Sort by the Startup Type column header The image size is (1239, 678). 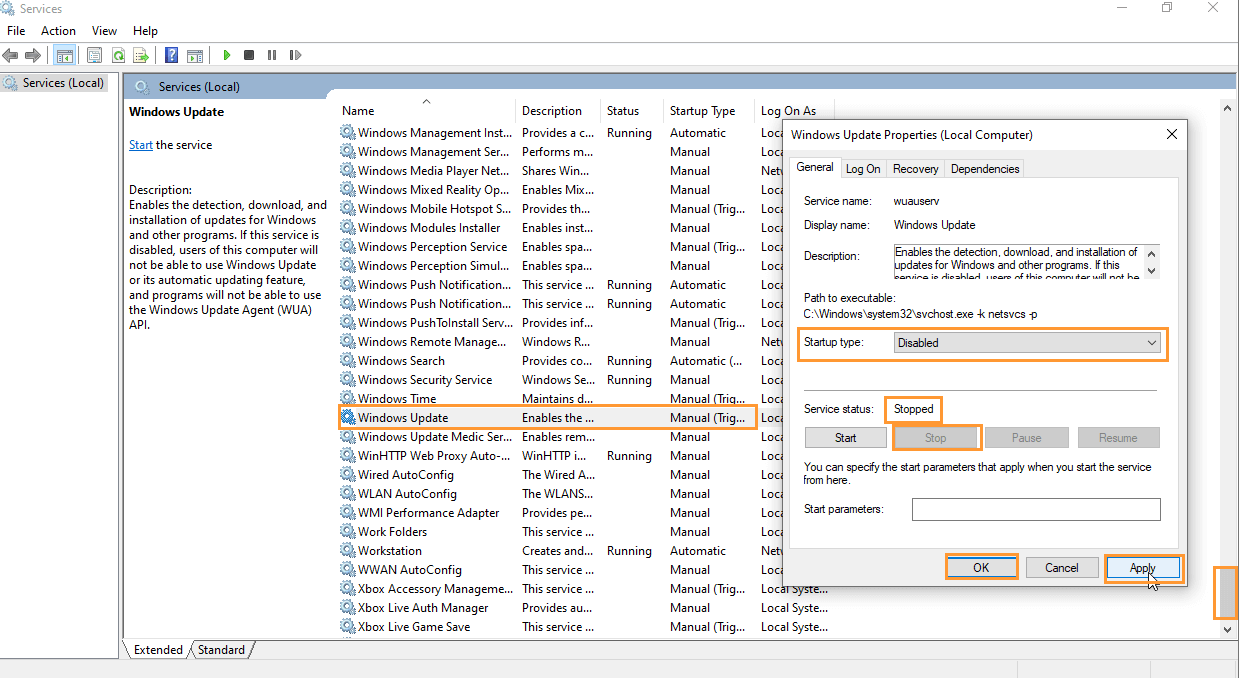(x=709, y=111)
